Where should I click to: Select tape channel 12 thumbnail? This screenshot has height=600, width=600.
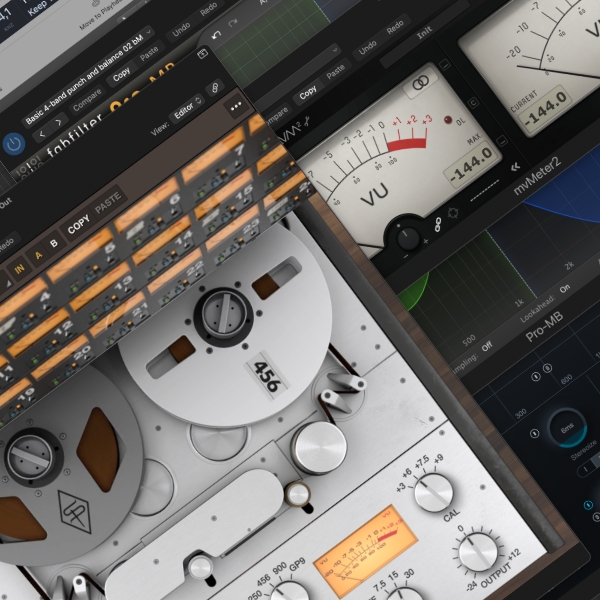point(40,341)
